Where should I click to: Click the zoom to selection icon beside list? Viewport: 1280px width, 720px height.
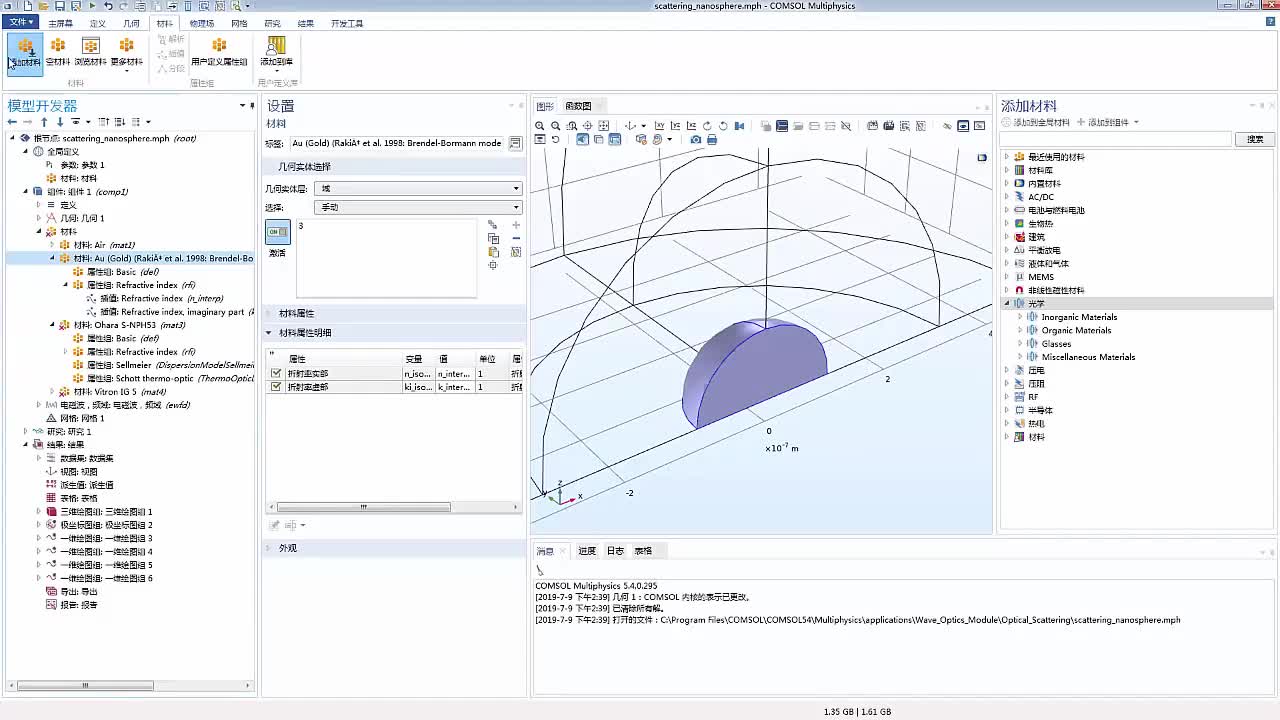coord(493,265)
